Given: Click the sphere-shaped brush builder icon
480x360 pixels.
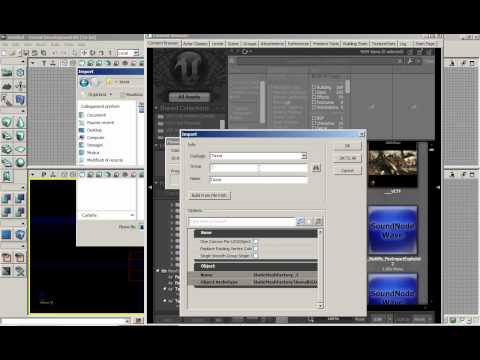Looking at the screenshot, I should (20, 163).
